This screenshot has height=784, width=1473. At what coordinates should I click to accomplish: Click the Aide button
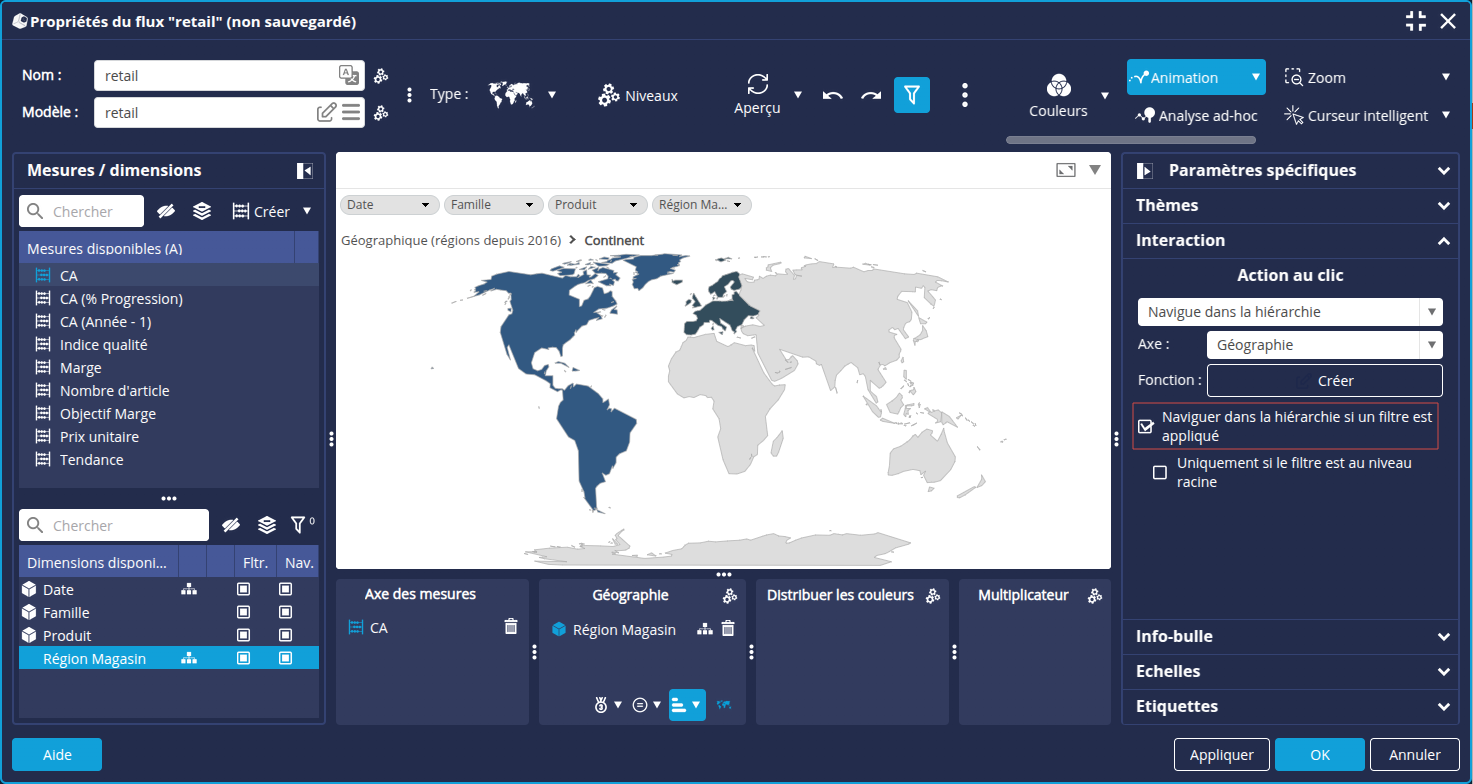coord(57,755)
